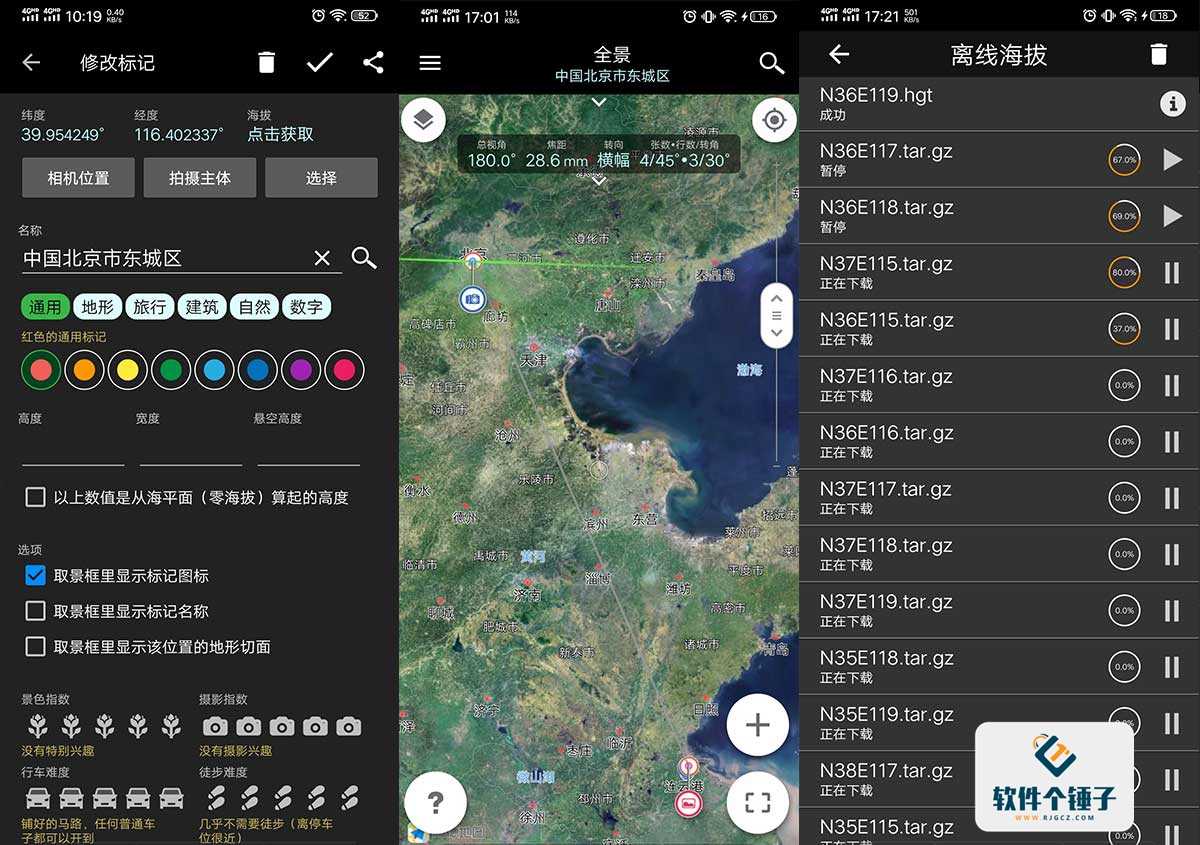Open the navigation drawer on the 全景 screen

[430, 62]
